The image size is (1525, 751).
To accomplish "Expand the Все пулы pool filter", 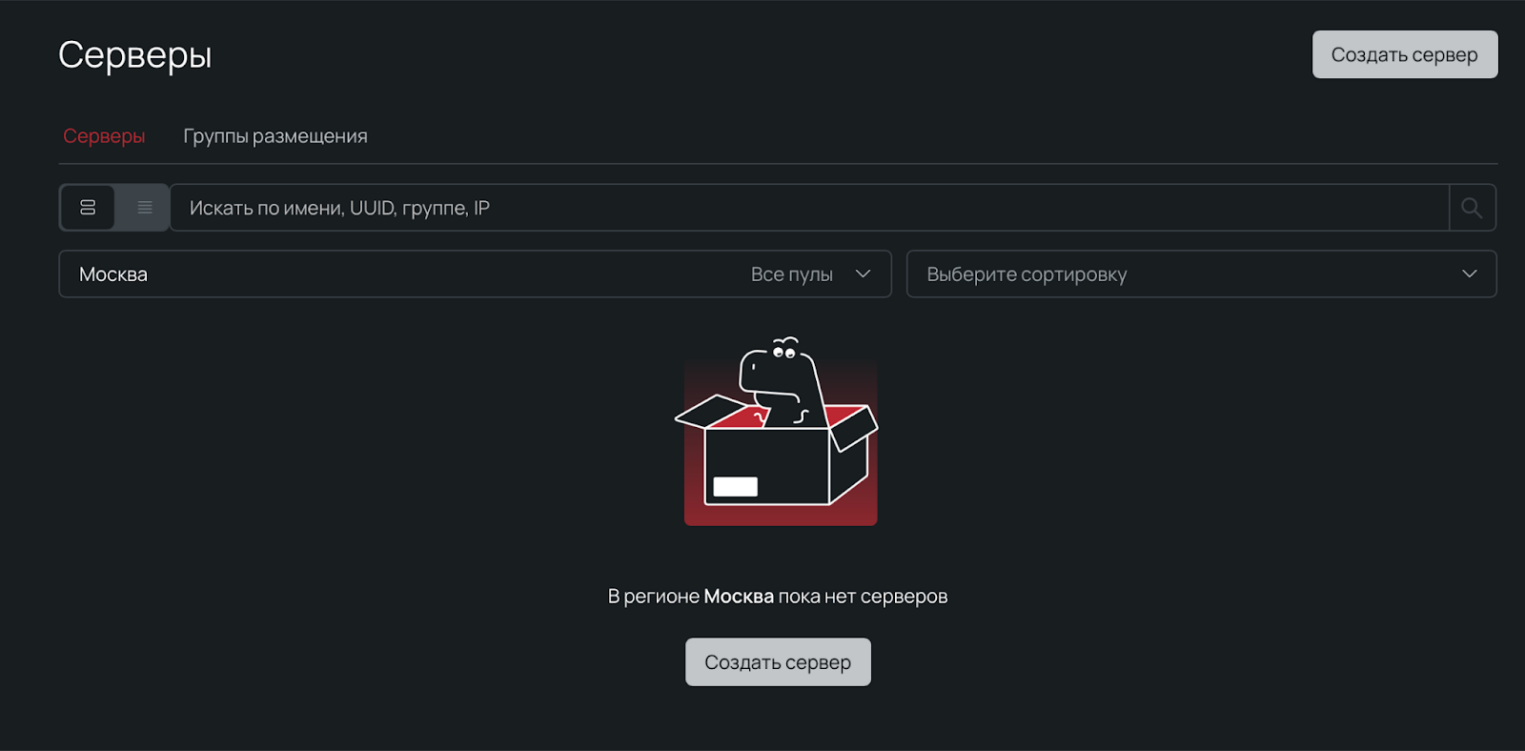I will click(x=792, y=274).
